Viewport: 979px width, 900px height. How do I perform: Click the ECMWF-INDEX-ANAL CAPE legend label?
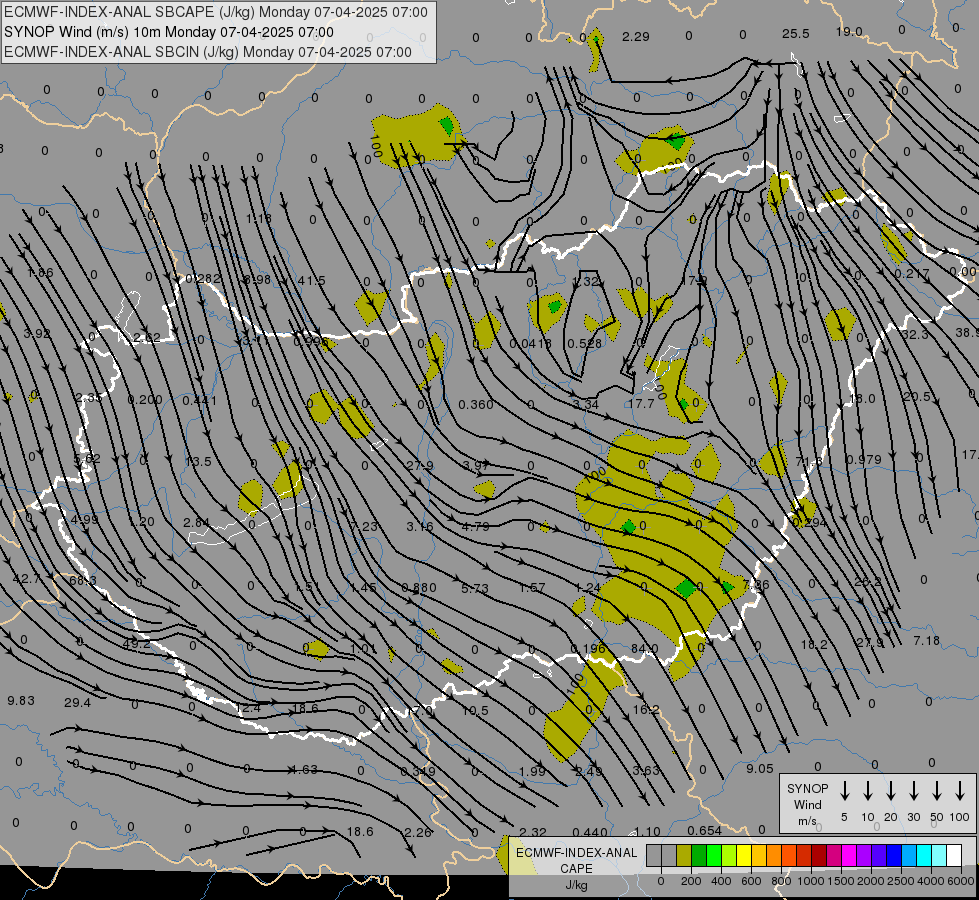coord(576,868)
